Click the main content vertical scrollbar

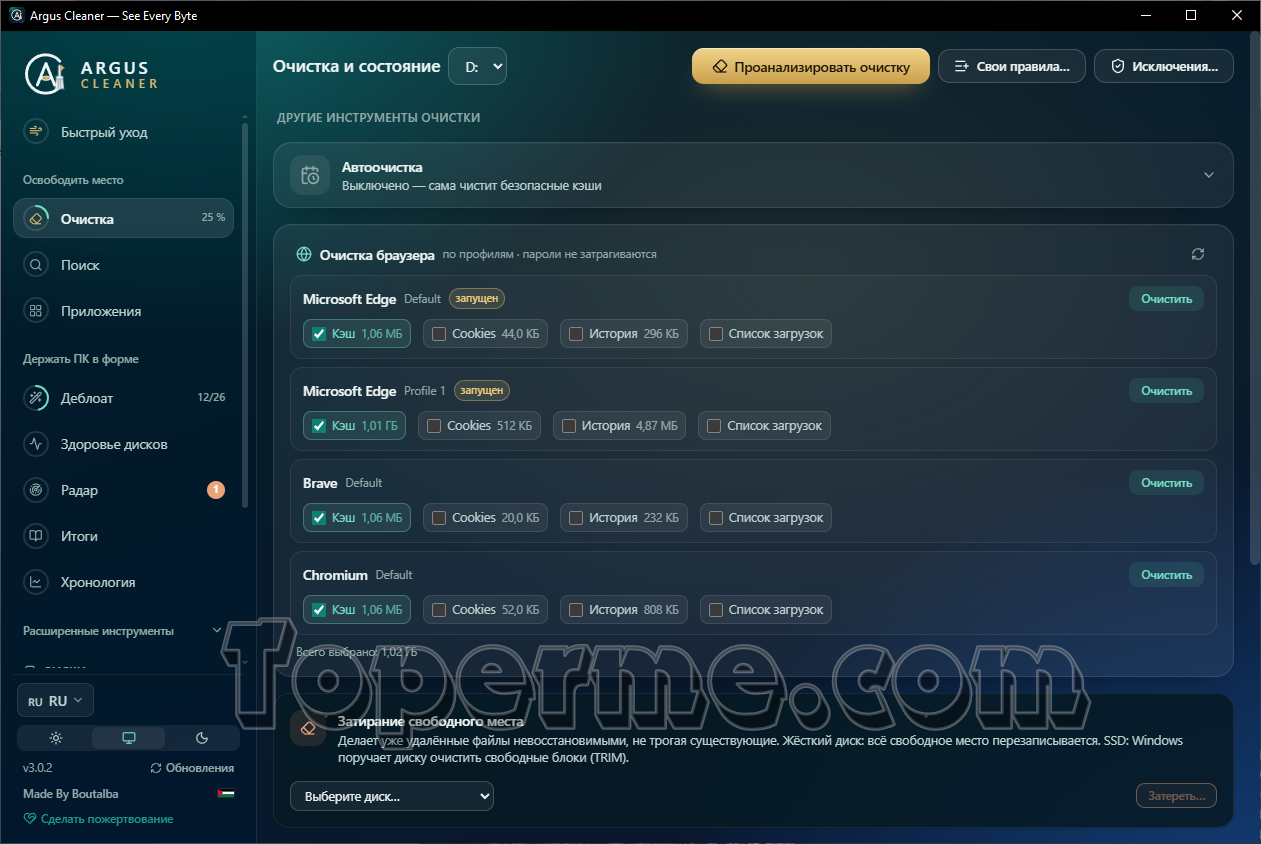[x=1255, y=300]
